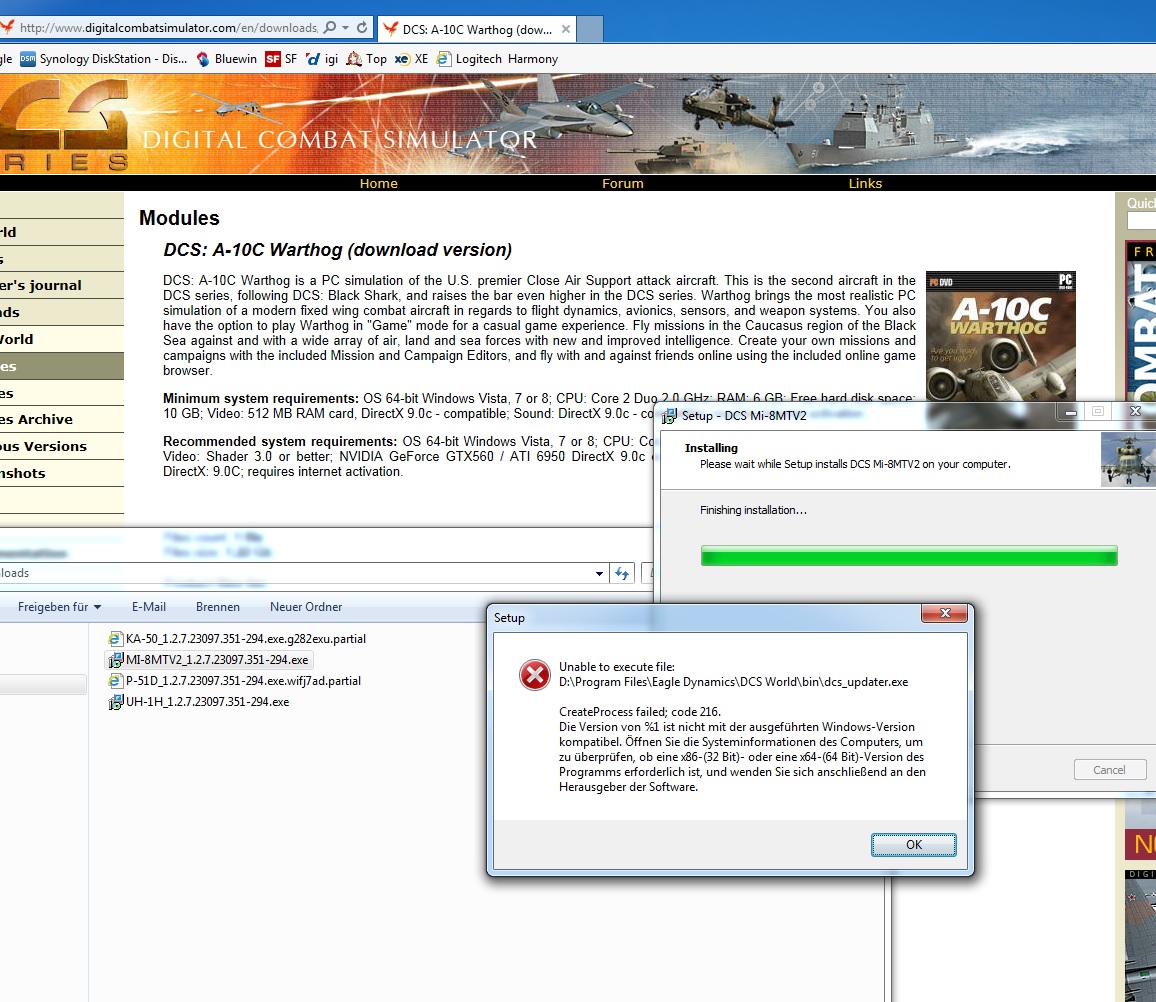Click Brennen in the Explorer toolbar
Image resolution: width=1156 pixels, height=1002 pixels.
[217, 607]
